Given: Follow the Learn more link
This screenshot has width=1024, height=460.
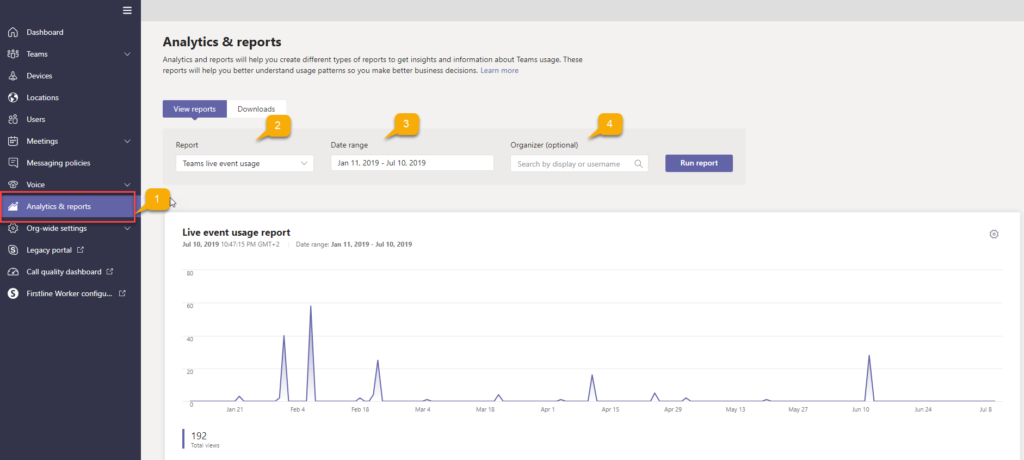Looking at the screenshot, I should (x=500, y=71).
